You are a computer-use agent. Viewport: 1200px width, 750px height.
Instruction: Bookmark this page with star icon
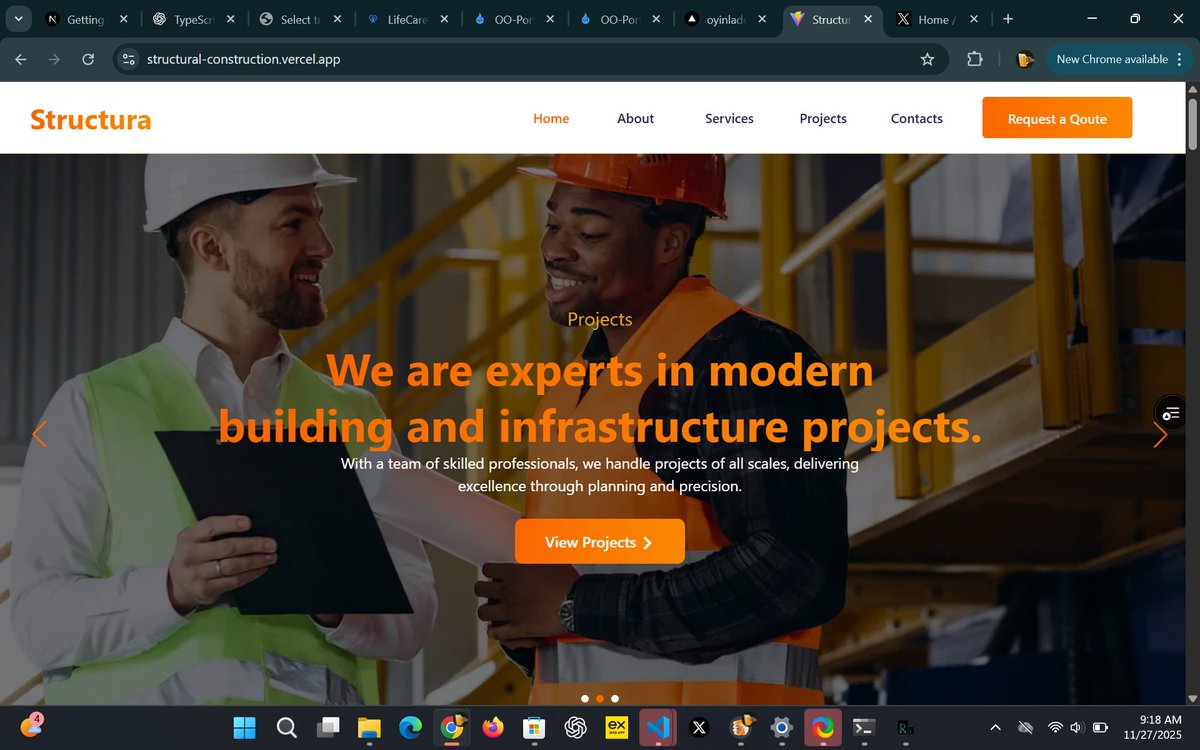(927, 59)
